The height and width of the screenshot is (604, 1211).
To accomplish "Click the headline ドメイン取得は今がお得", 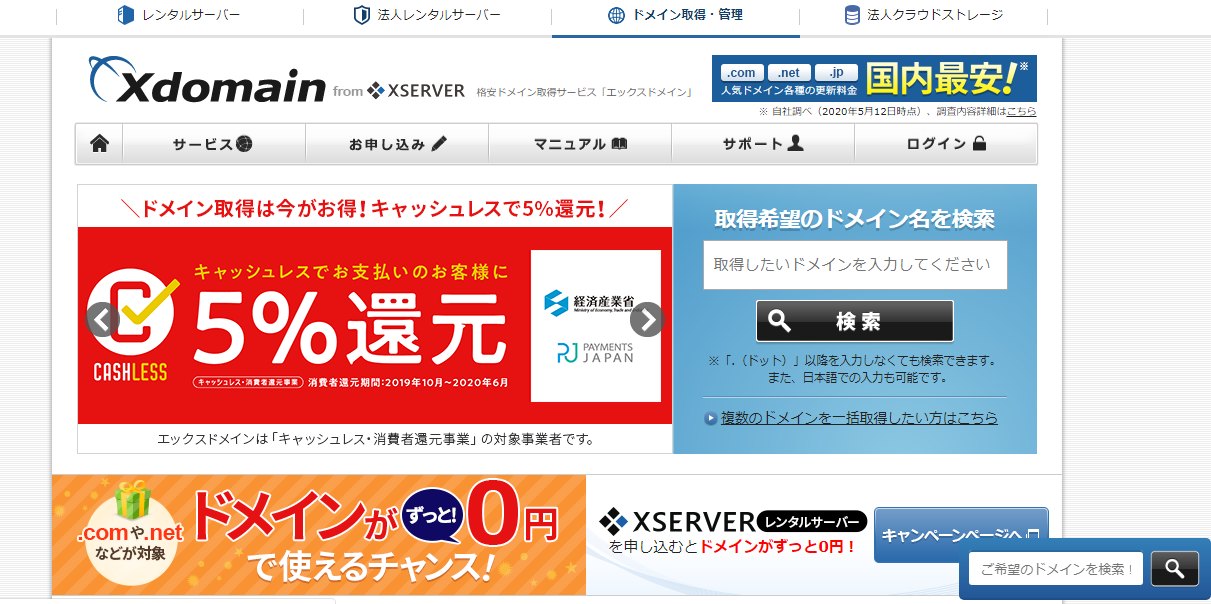I will tap(375, 207).
